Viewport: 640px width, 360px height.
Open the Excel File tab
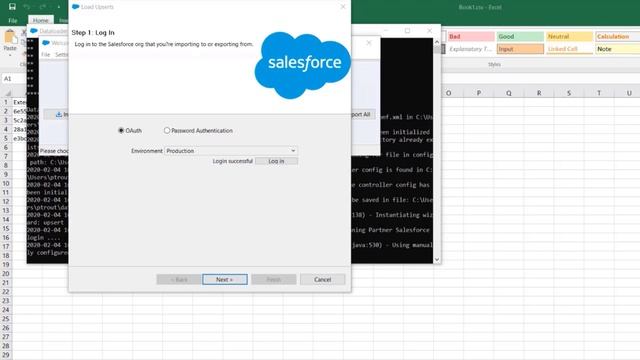[x=13, y=20]
